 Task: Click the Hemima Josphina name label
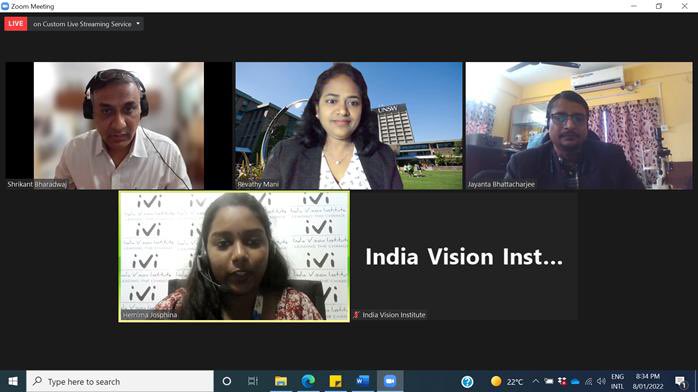click(150, 315)
